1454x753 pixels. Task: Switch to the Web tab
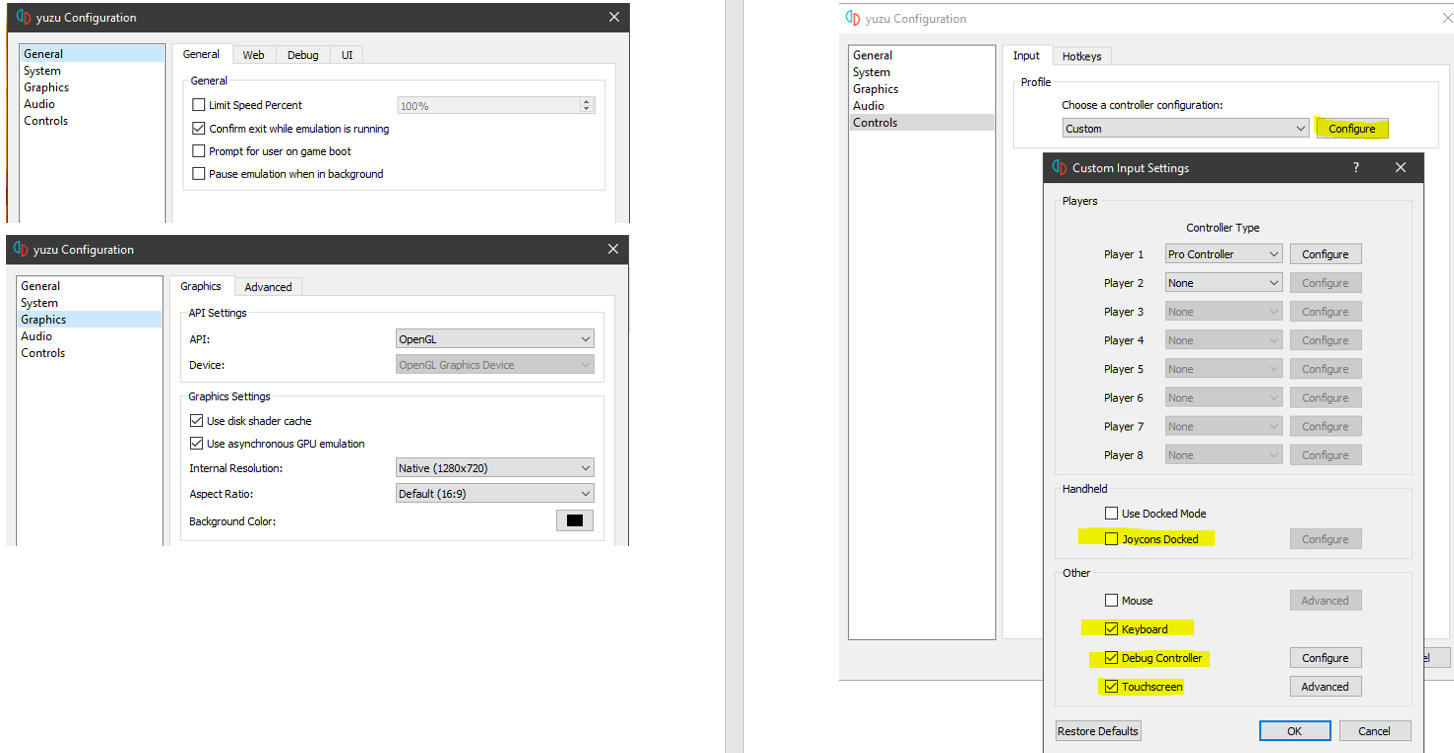click(253, 55)
